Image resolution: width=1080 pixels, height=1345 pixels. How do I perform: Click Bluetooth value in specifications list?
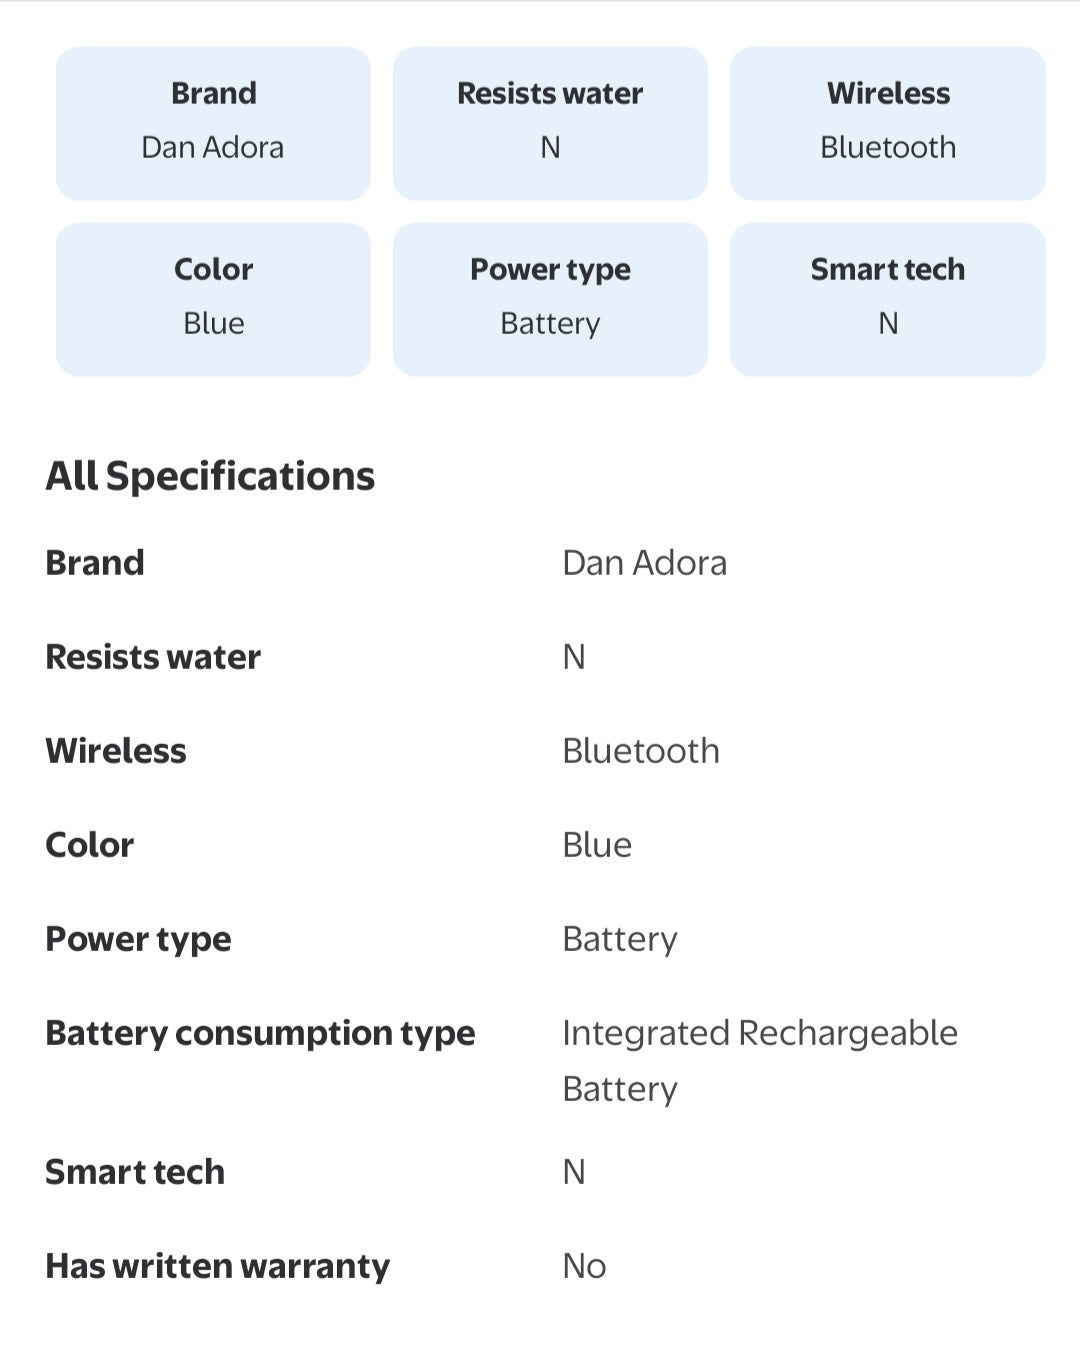[641, 751]
